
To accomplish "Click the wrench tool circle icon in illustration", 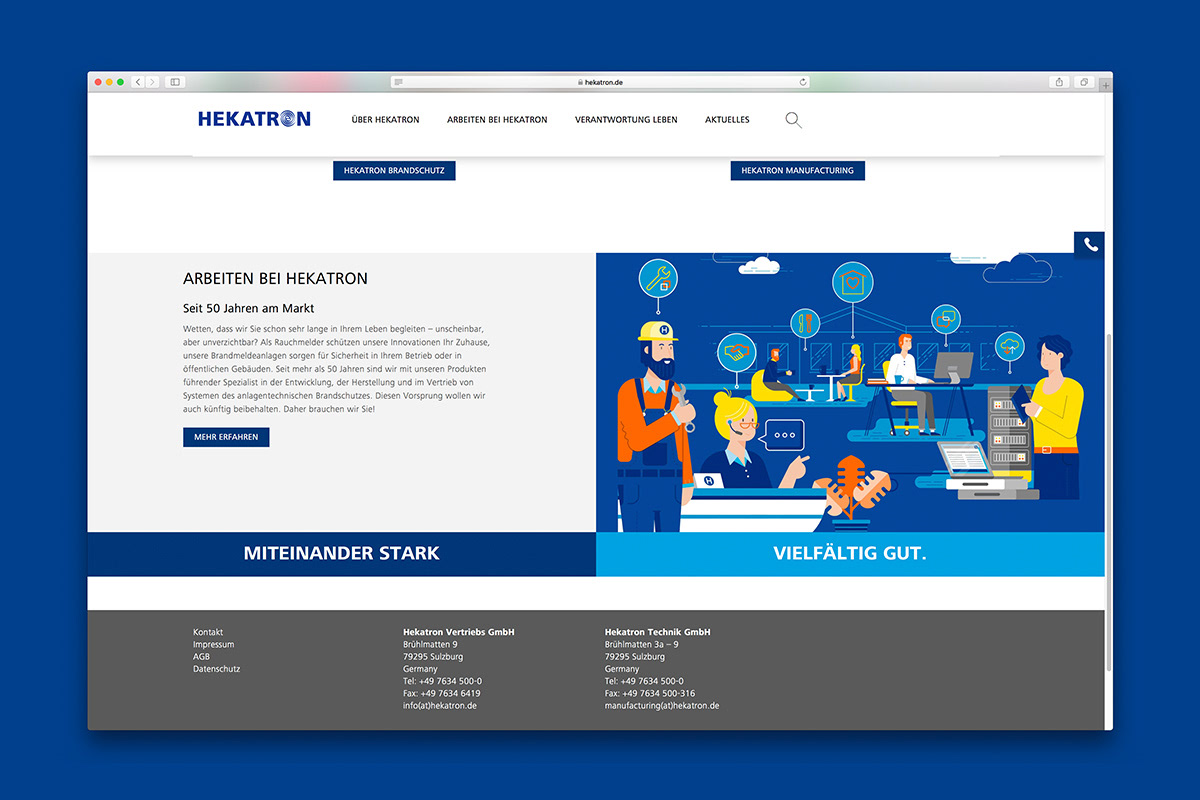I will [657, 278].
